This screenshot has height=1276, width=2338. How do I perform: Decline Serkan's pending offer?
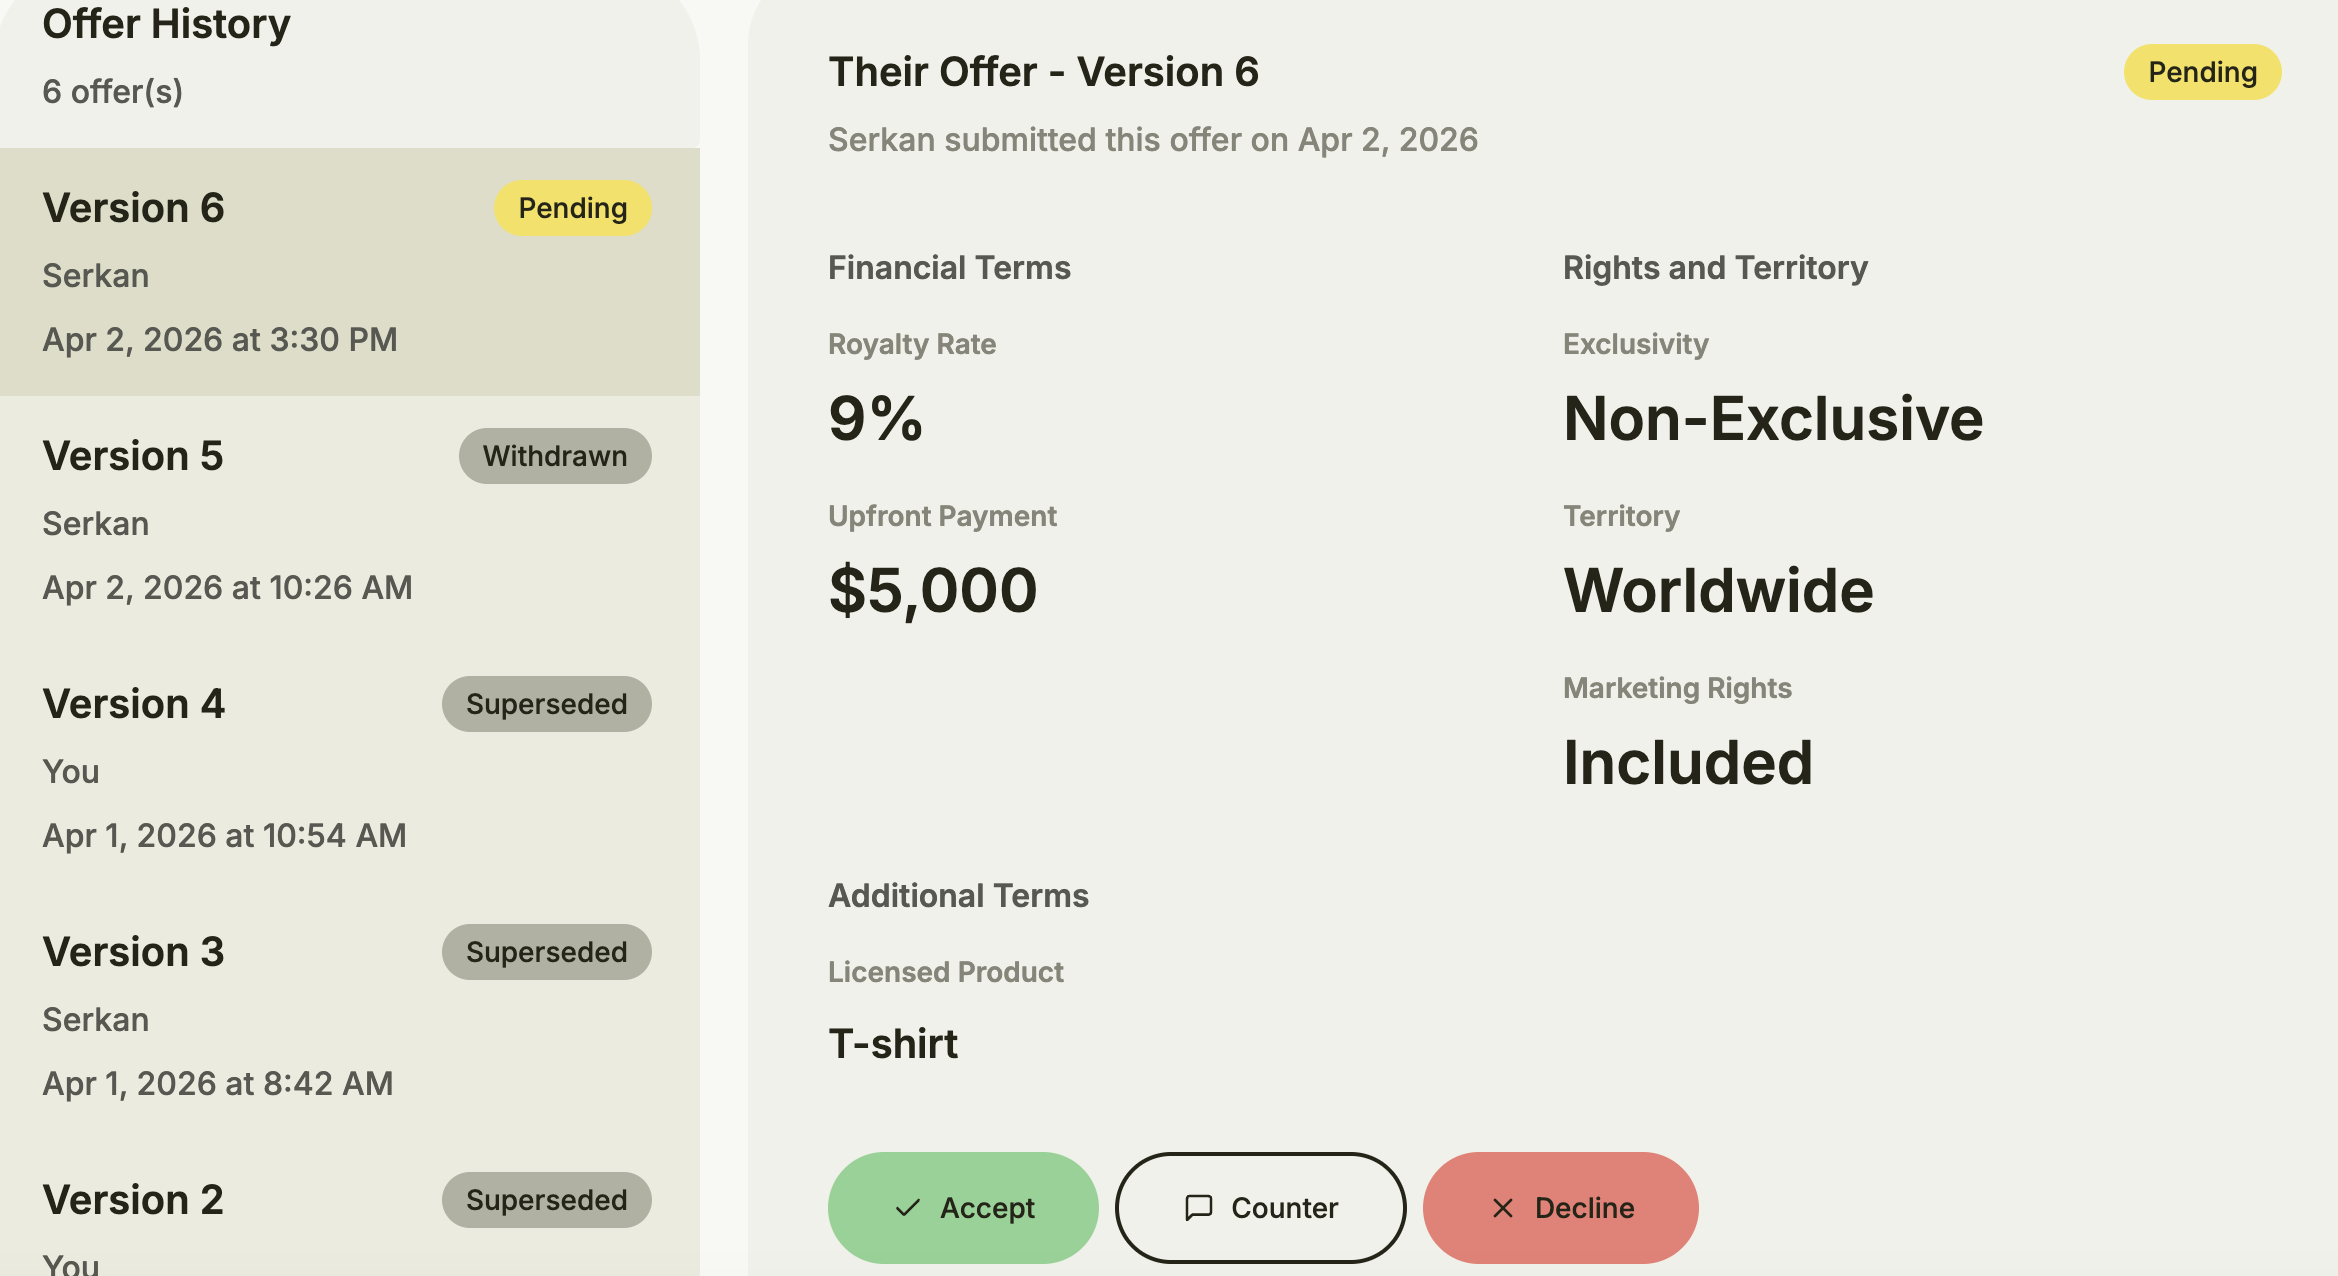coord(1560,1208)
